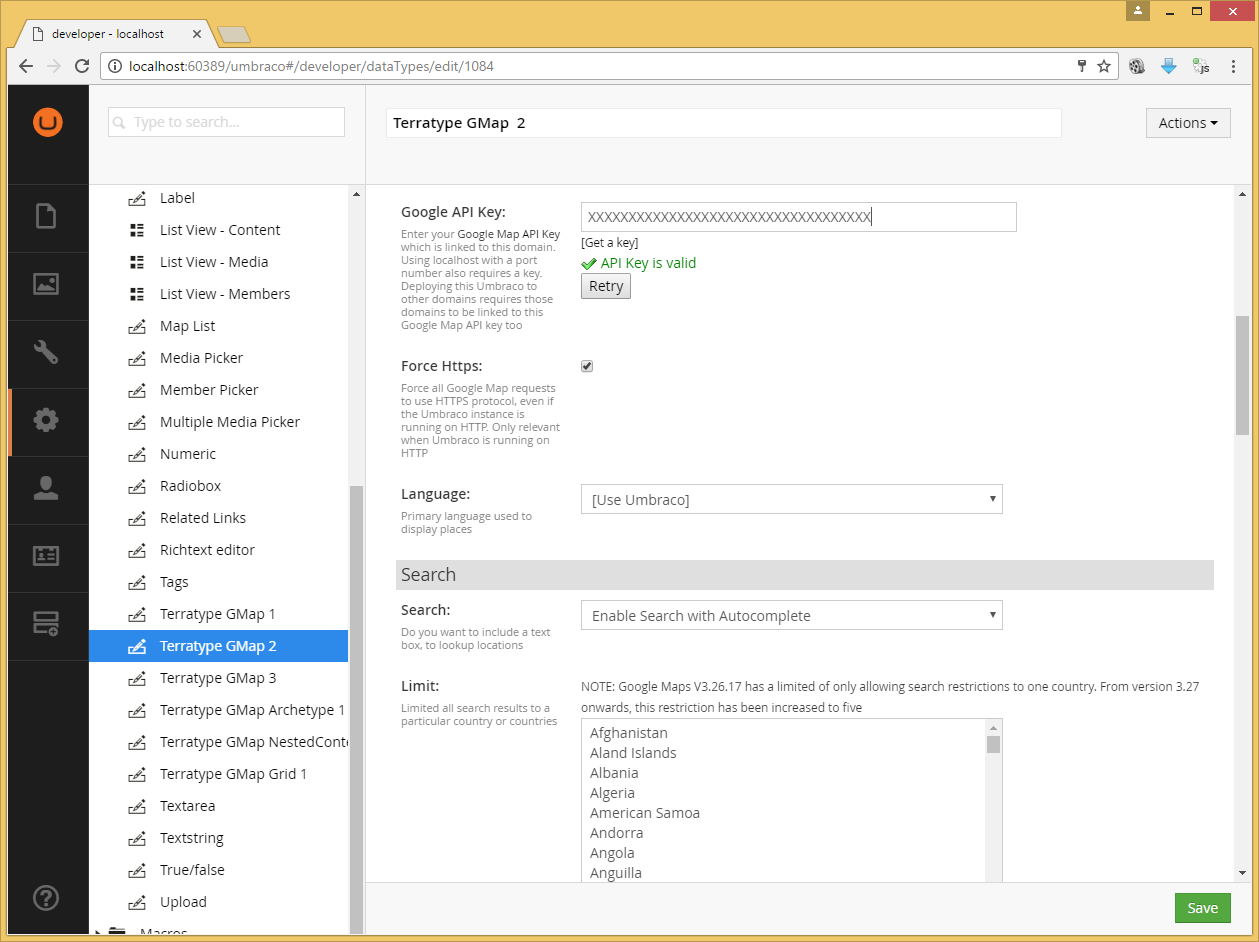Select Terratype GMap 3 in the tree
The width and height of the screenshot is (1259, 942).
click(218, 678)
